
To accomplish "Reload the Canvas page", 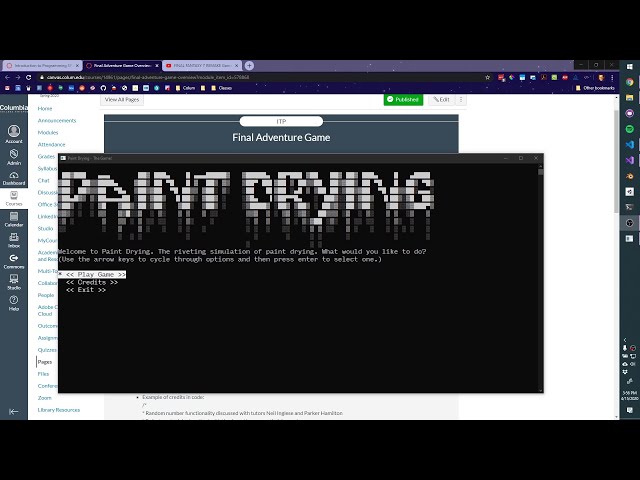I will 29,77.
